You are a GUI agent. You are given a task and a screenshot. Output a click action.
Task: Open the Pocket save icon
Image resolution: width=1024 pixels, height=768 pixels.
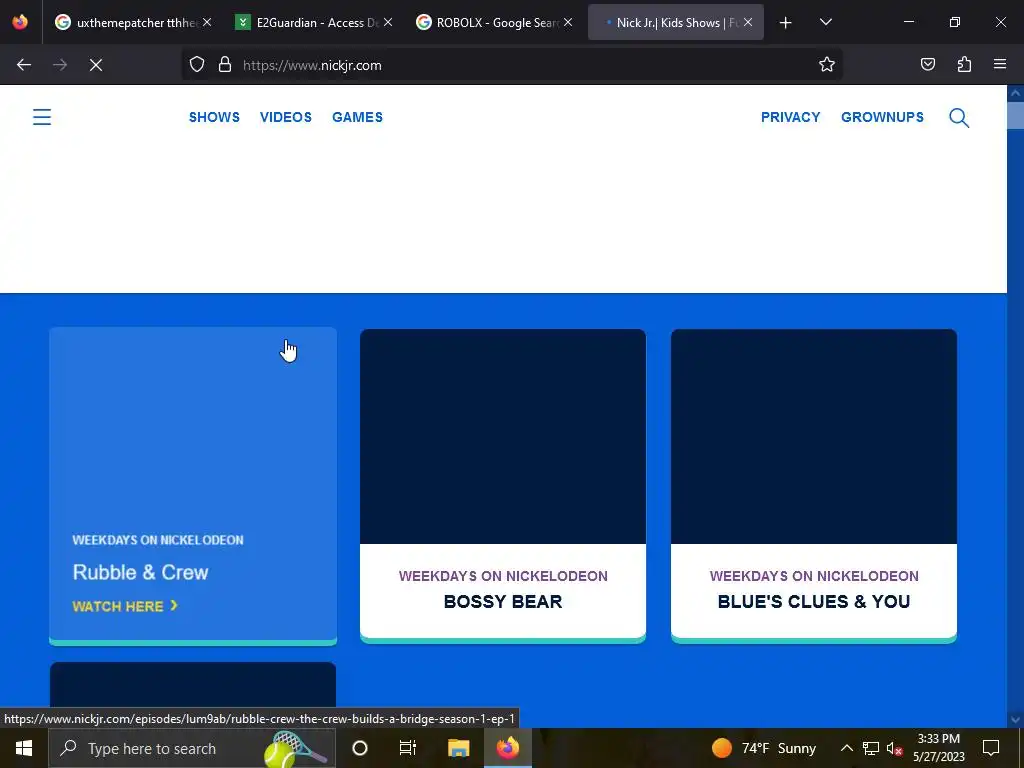click(x=927, y=64)
